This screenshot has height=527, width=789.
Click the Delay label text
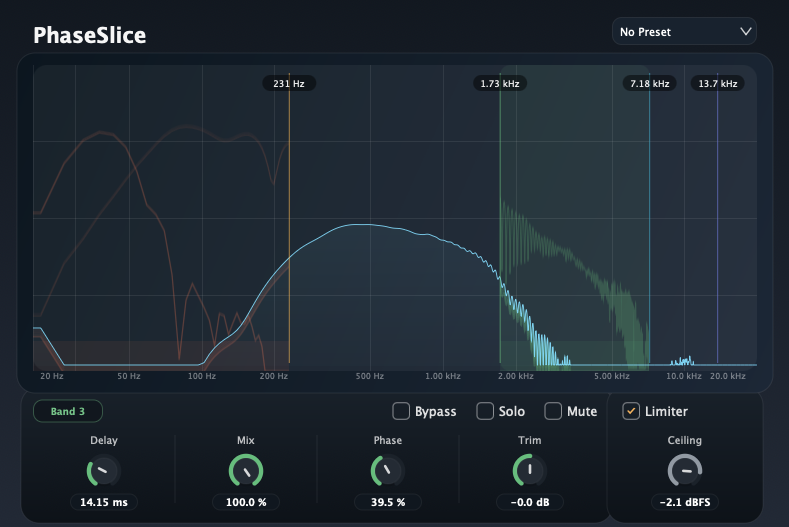104,440
